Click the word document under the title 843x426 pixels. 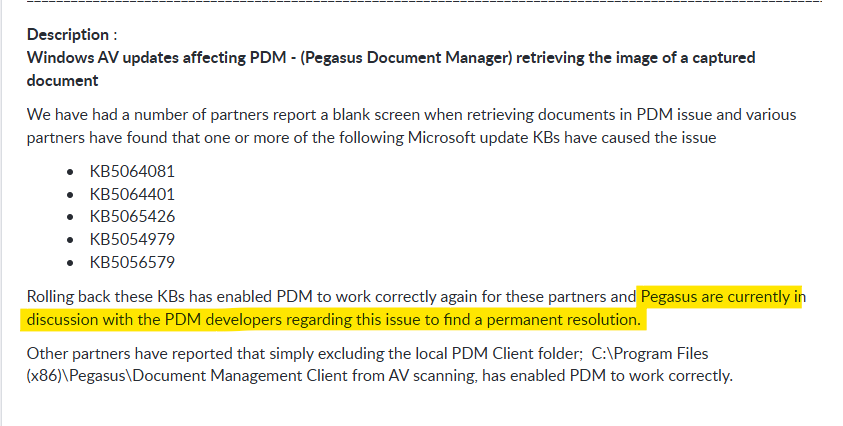[62, 80]
